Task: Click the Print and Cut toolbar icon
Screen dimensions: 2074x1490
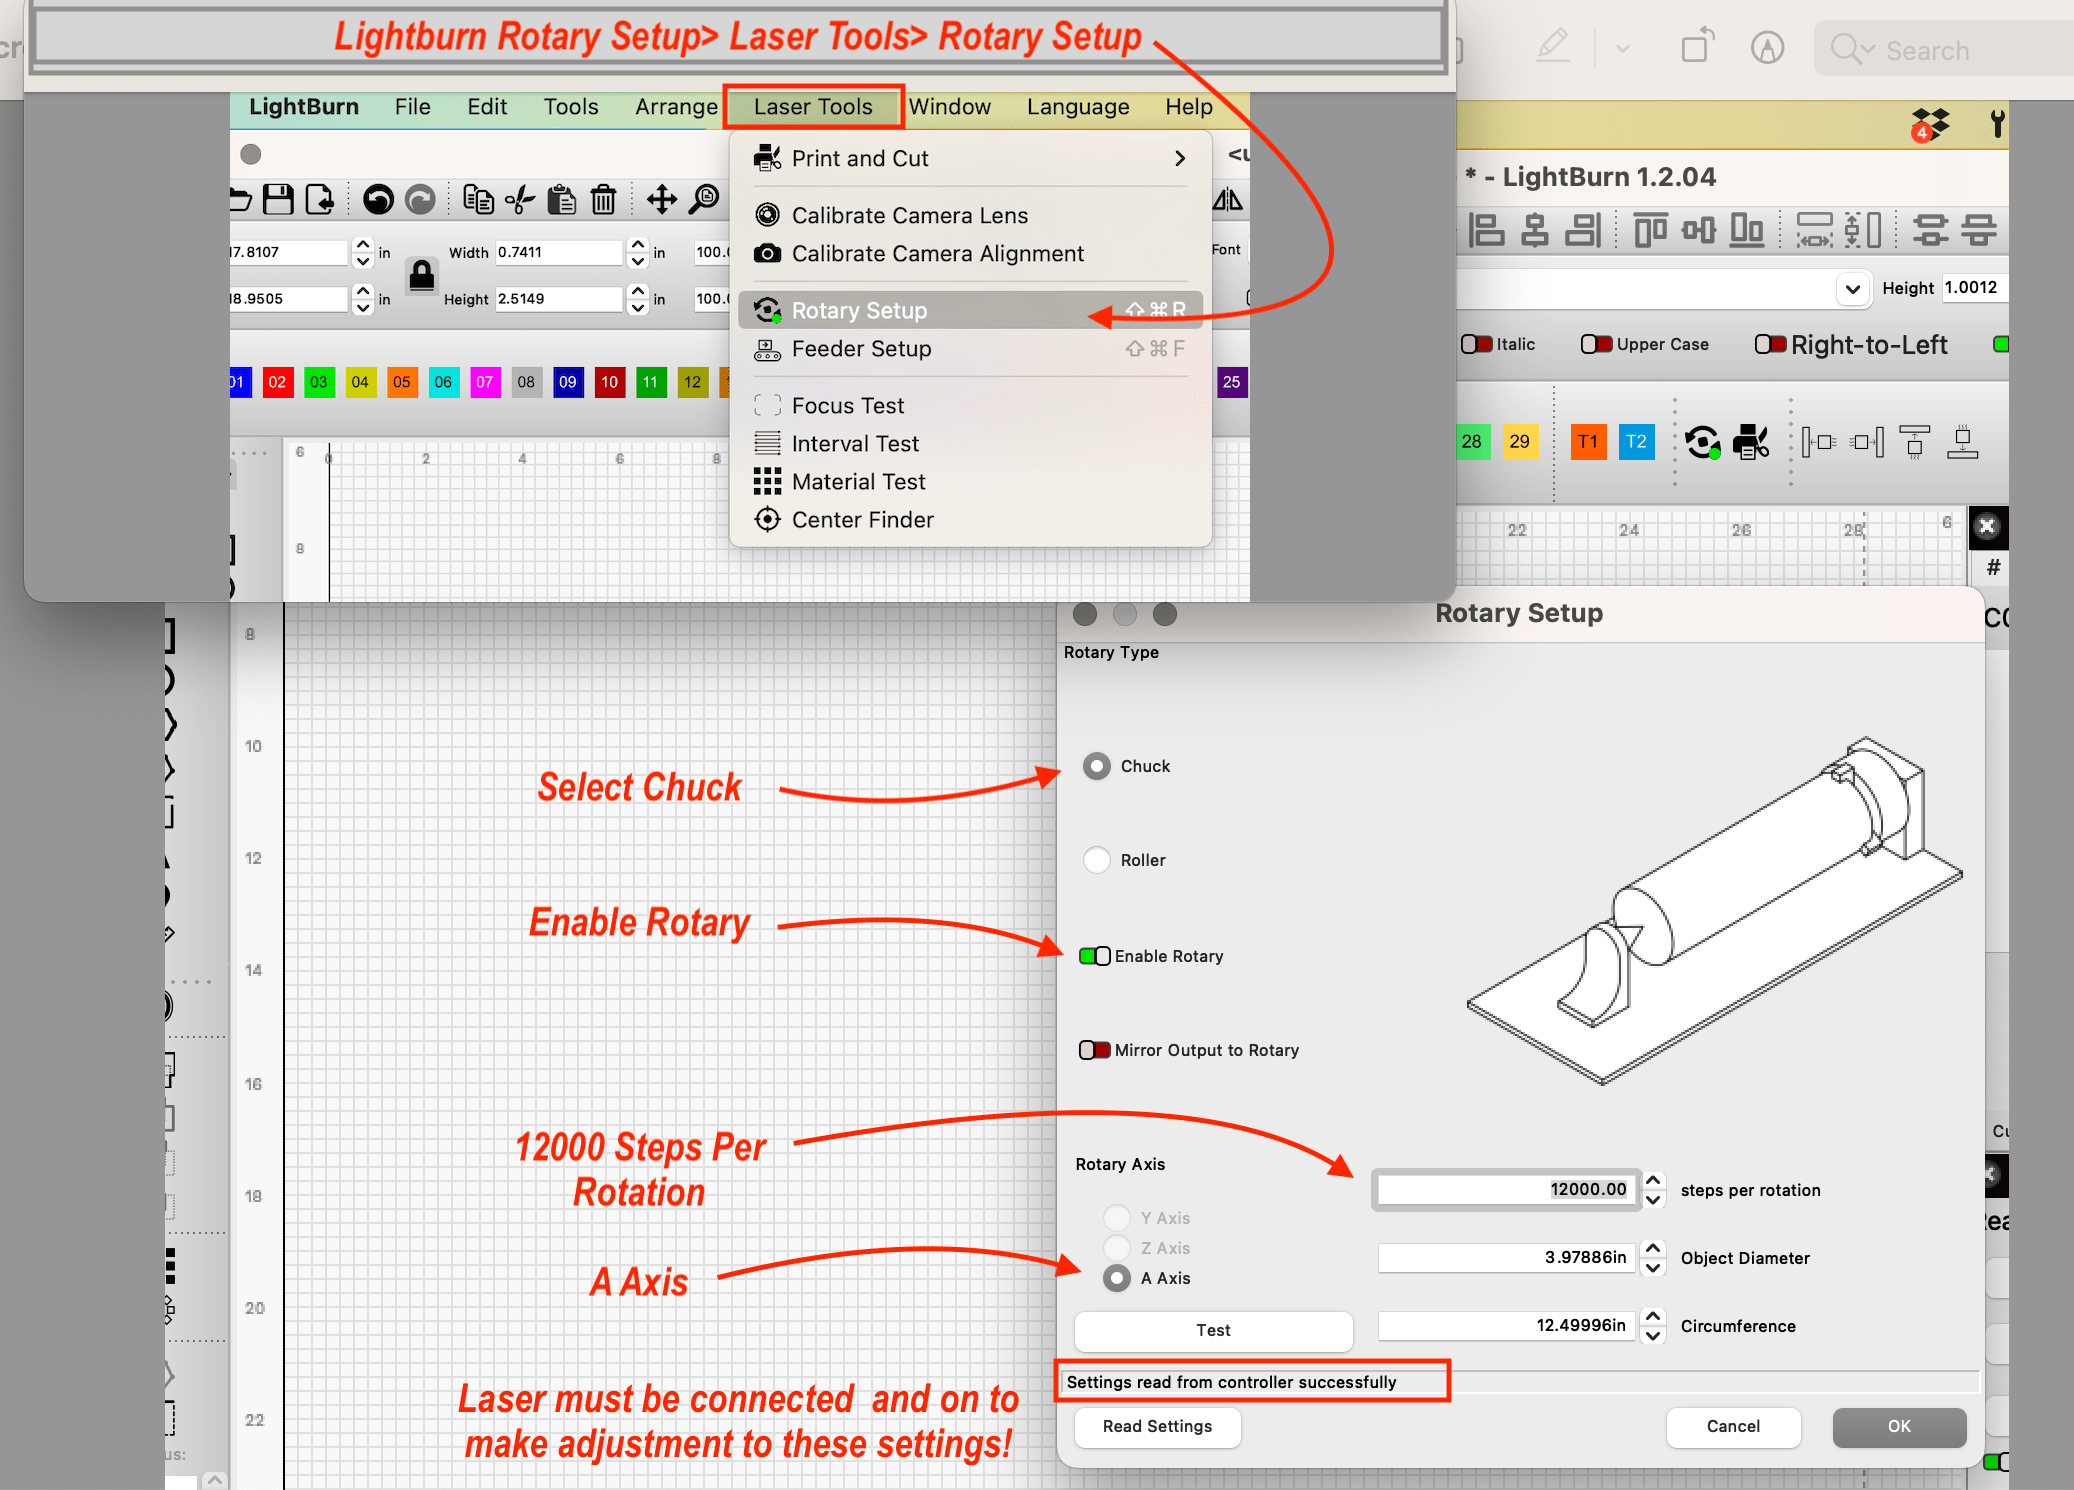Action: tap(767, 158)
